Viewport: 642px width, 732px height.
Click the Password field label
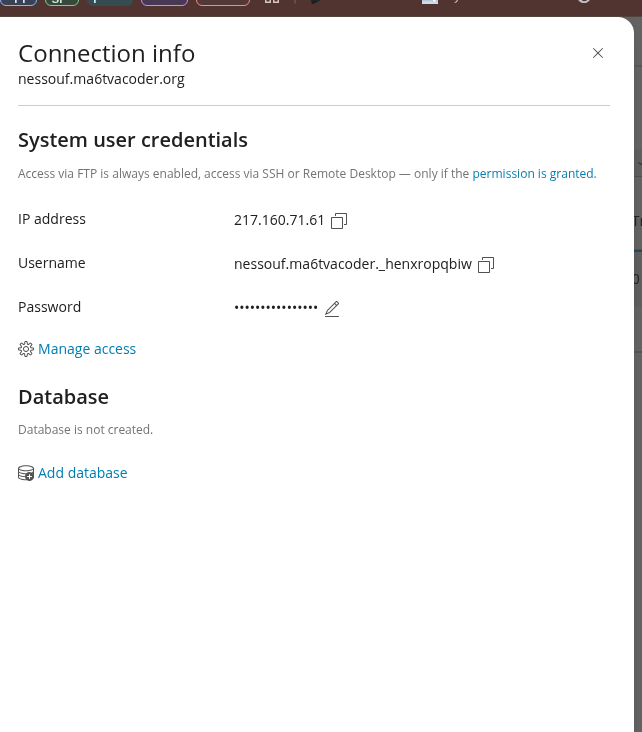[50, 307]
